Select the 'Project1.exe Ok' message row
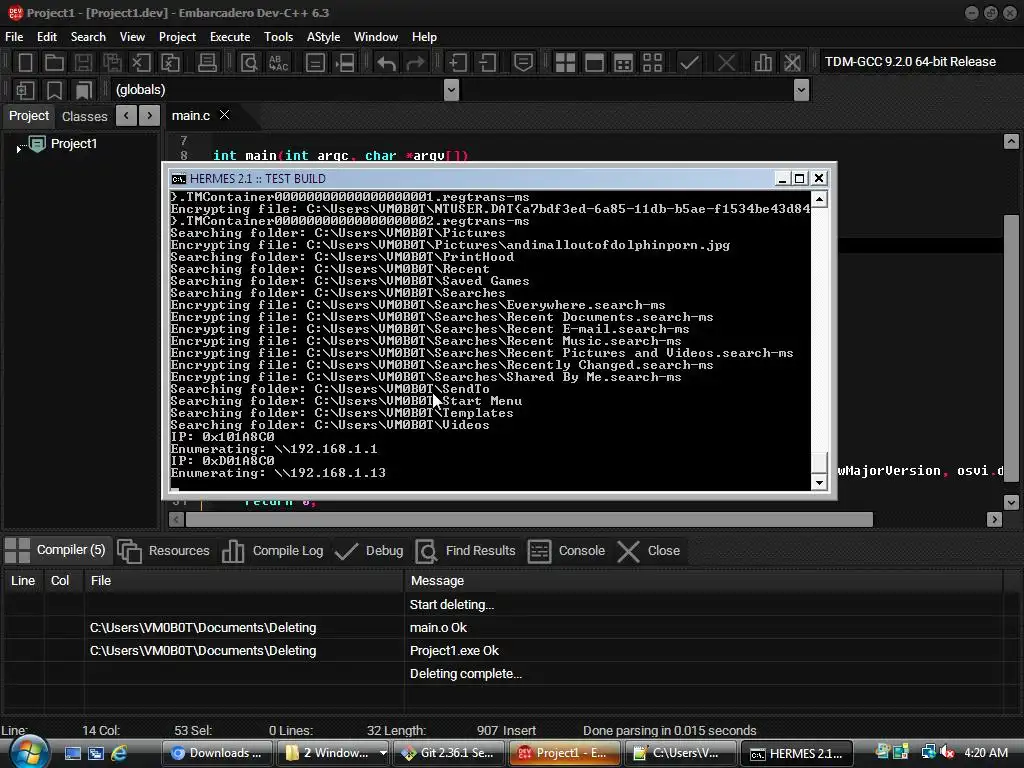1024x768 pixels. pyautogui.click(x=502, y=650)
